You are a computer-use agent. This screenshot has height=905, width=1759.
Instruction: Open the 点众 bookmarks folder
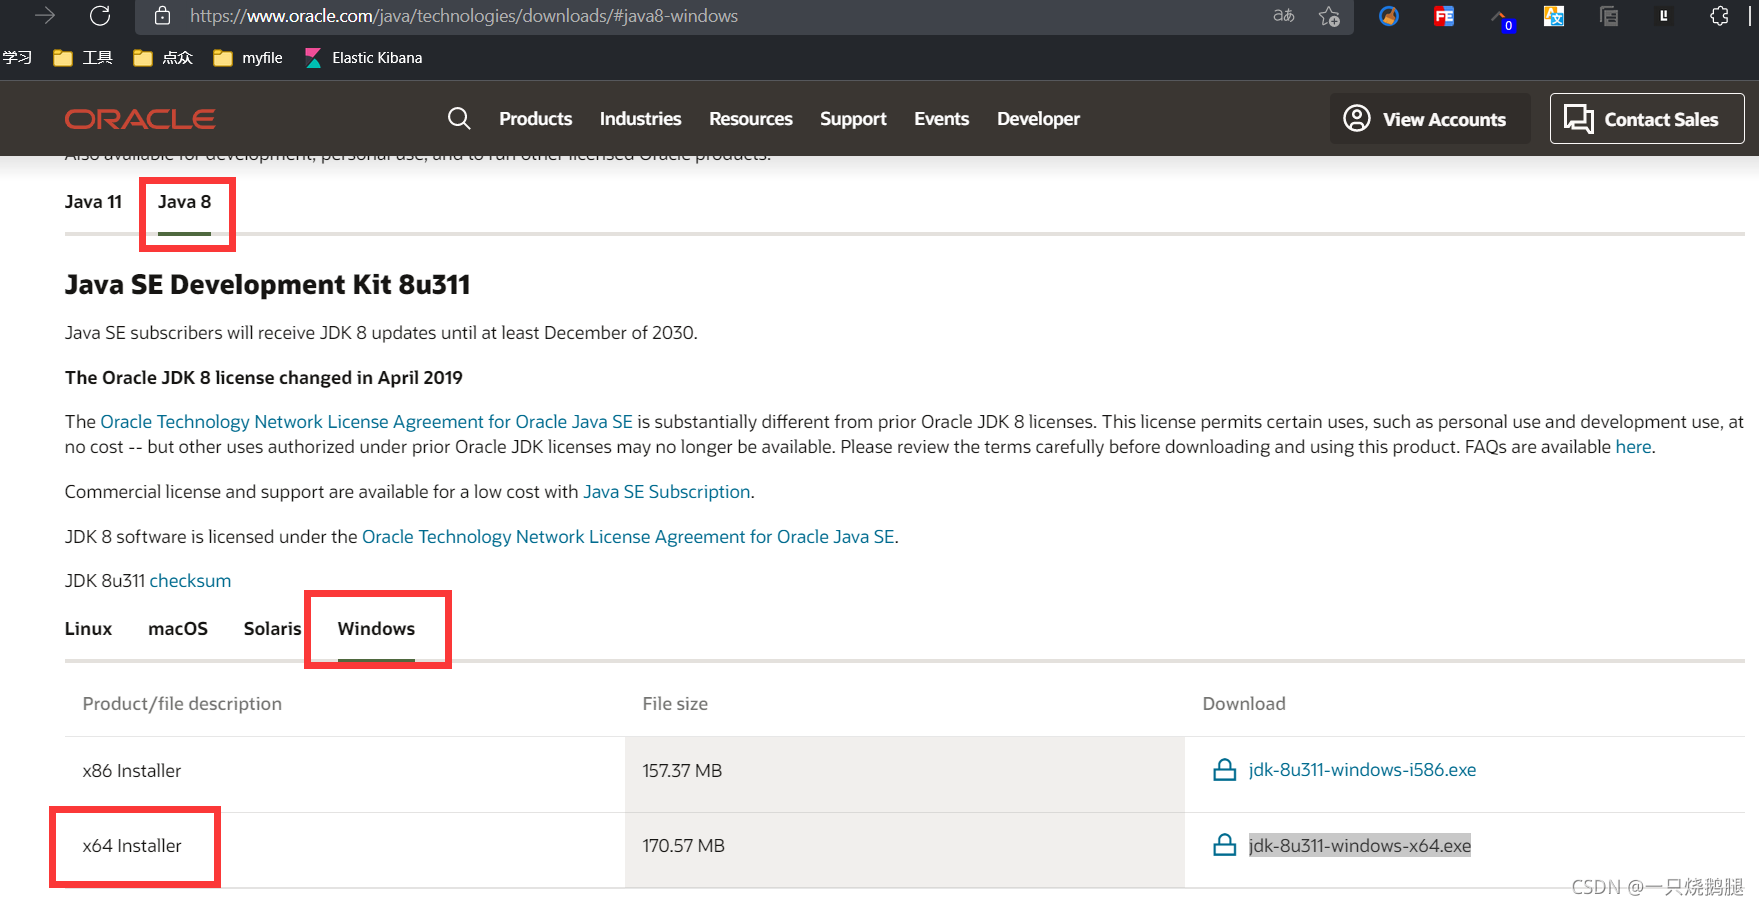(163, 58)
